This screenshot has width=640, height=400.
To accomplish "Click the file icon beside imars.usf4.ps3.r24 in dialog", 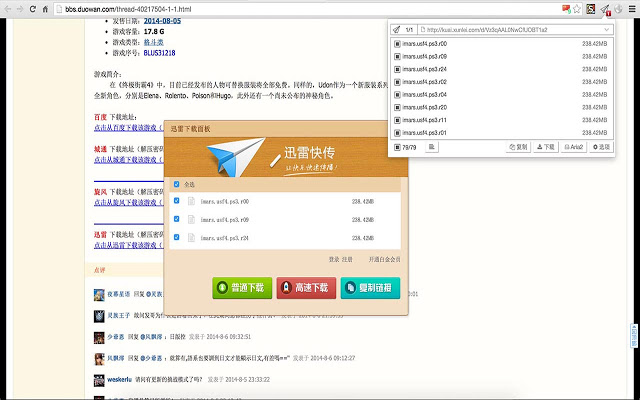I will 191,238.
